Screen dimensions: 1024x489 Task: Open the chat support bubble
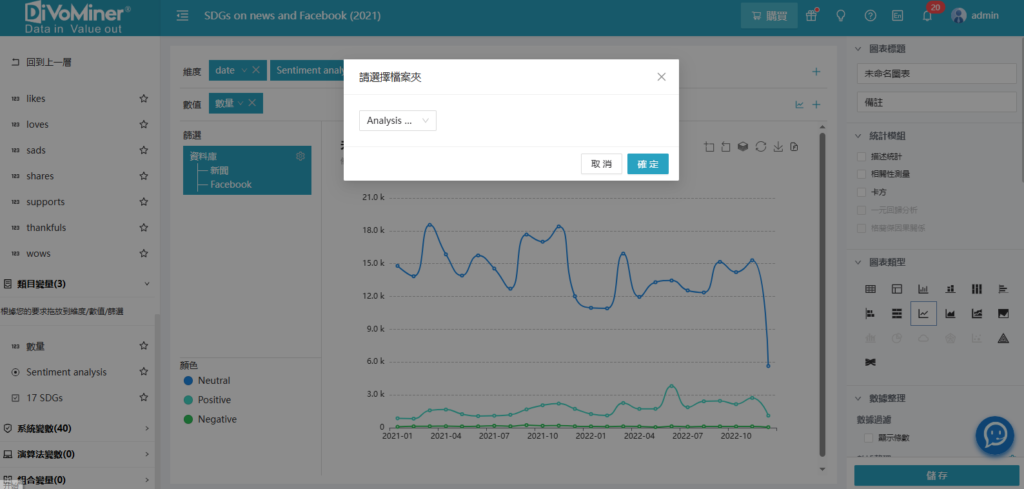[995, 435]
